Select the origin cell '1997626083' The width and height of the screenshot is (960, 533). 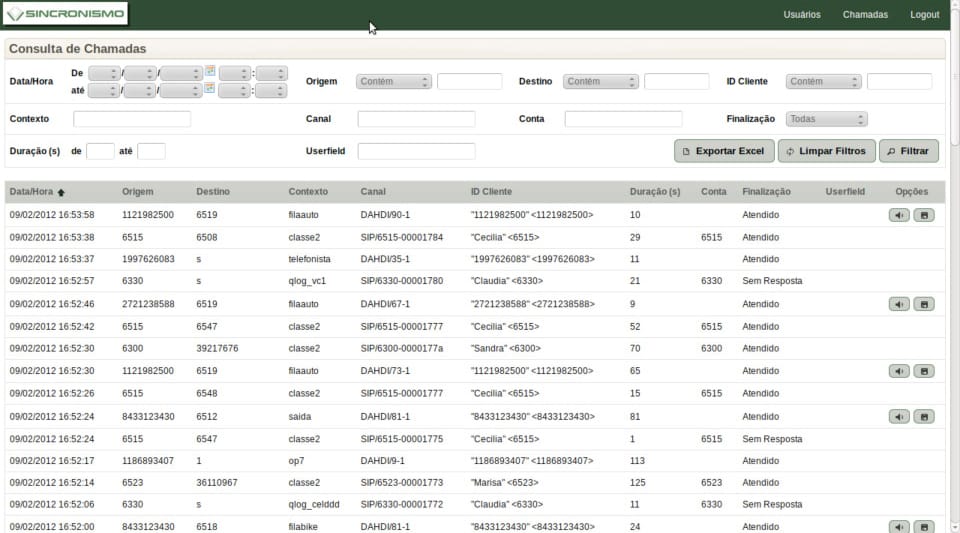pos(148,259)
